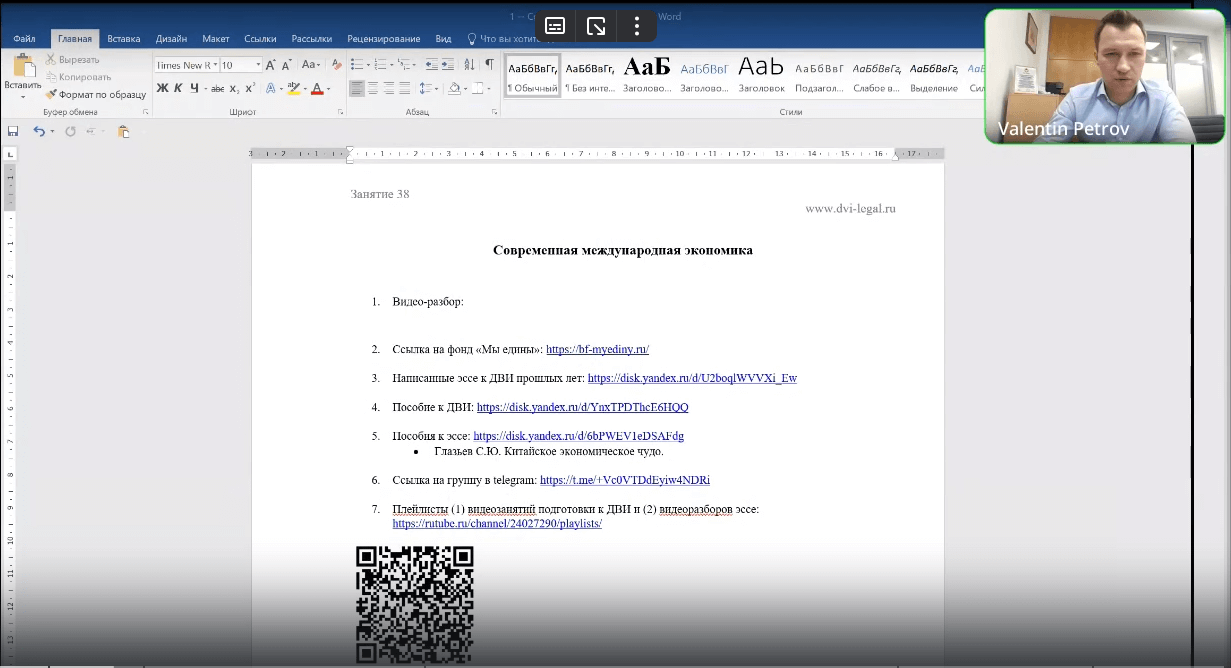This screenshot has height=668, width=1231.
Task: Toggle strikethrough (abc) formatting
Action: tap(217, 88)
